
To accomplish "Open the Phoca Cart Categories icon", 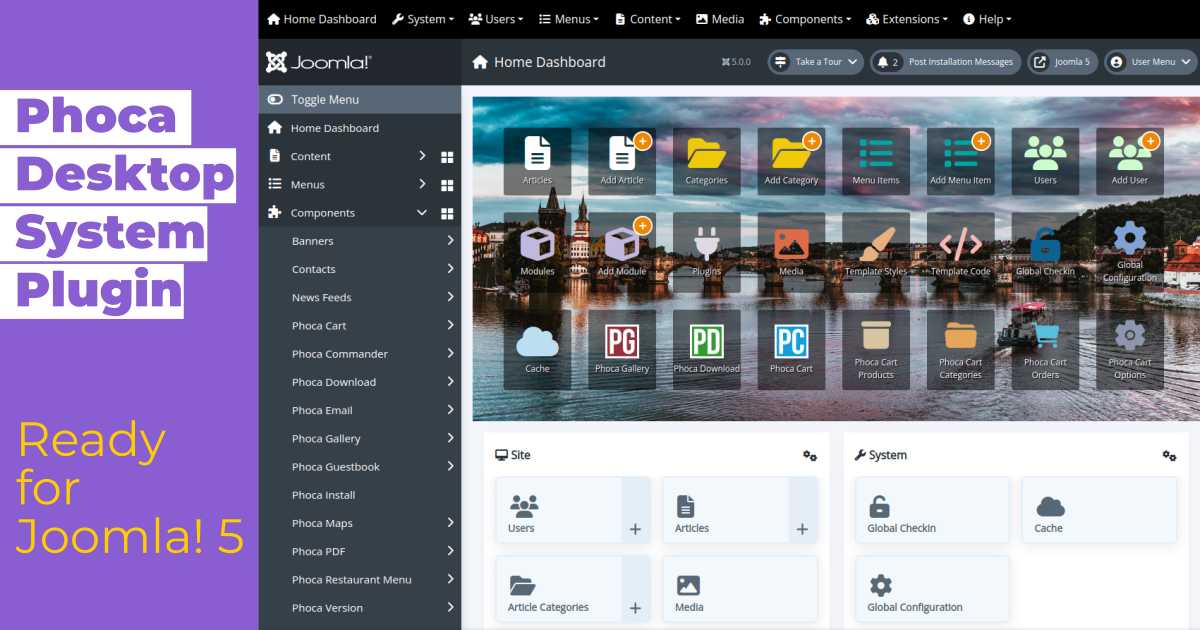I will point(960,349).
